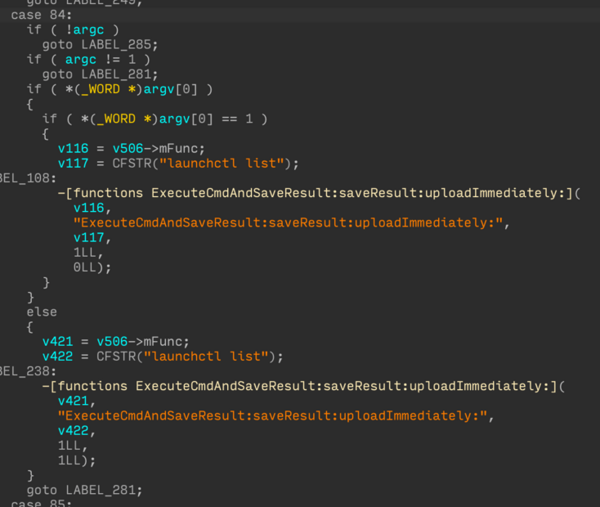Select variable v117 in the CFSTR assignment

click(x=73, y=163)
